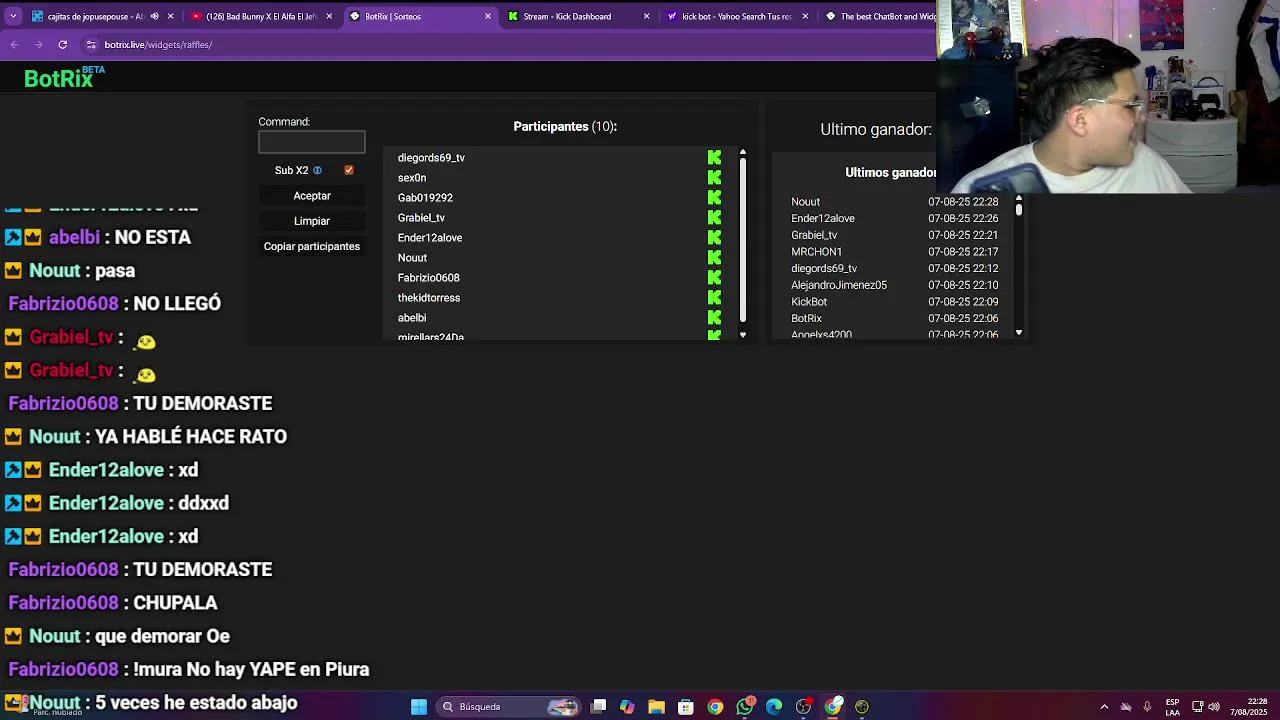
Task: Click the Kick icon for participant Ender12alove
Action: click(x=714, y=238)
